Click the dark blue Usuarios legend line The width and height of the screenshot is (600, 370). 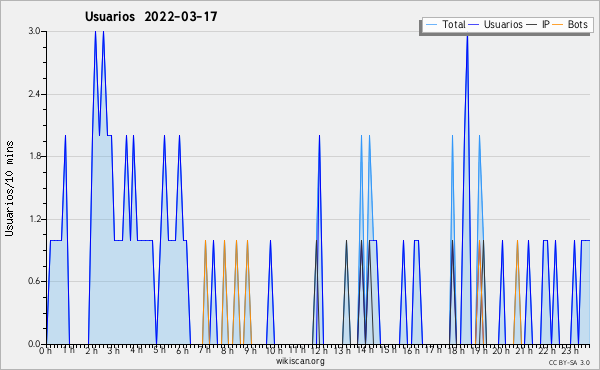point(474,25)
